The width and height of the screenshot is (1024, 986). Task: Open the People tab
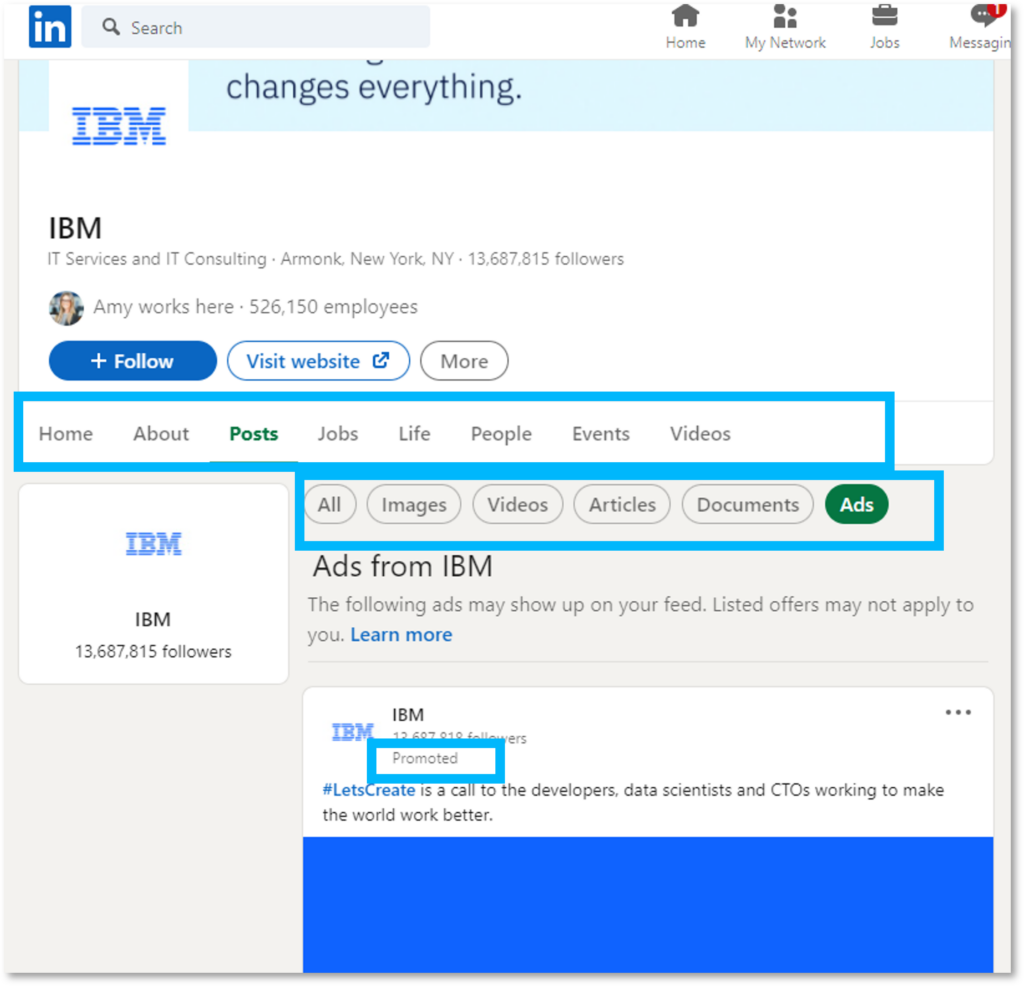click(502, 434)
